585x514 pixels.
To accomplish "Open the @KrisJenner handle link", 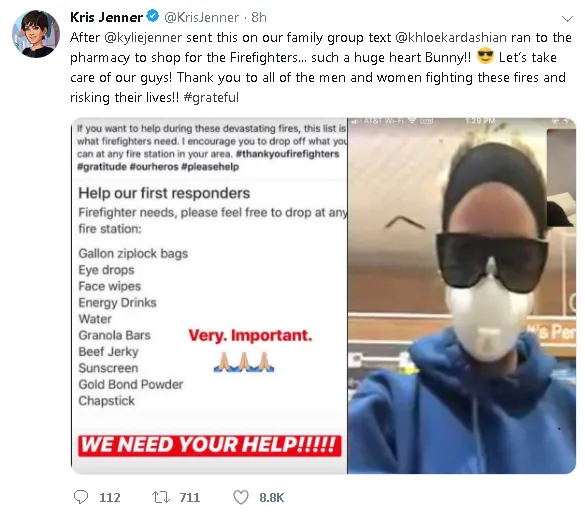I will [x=201, y=17].
